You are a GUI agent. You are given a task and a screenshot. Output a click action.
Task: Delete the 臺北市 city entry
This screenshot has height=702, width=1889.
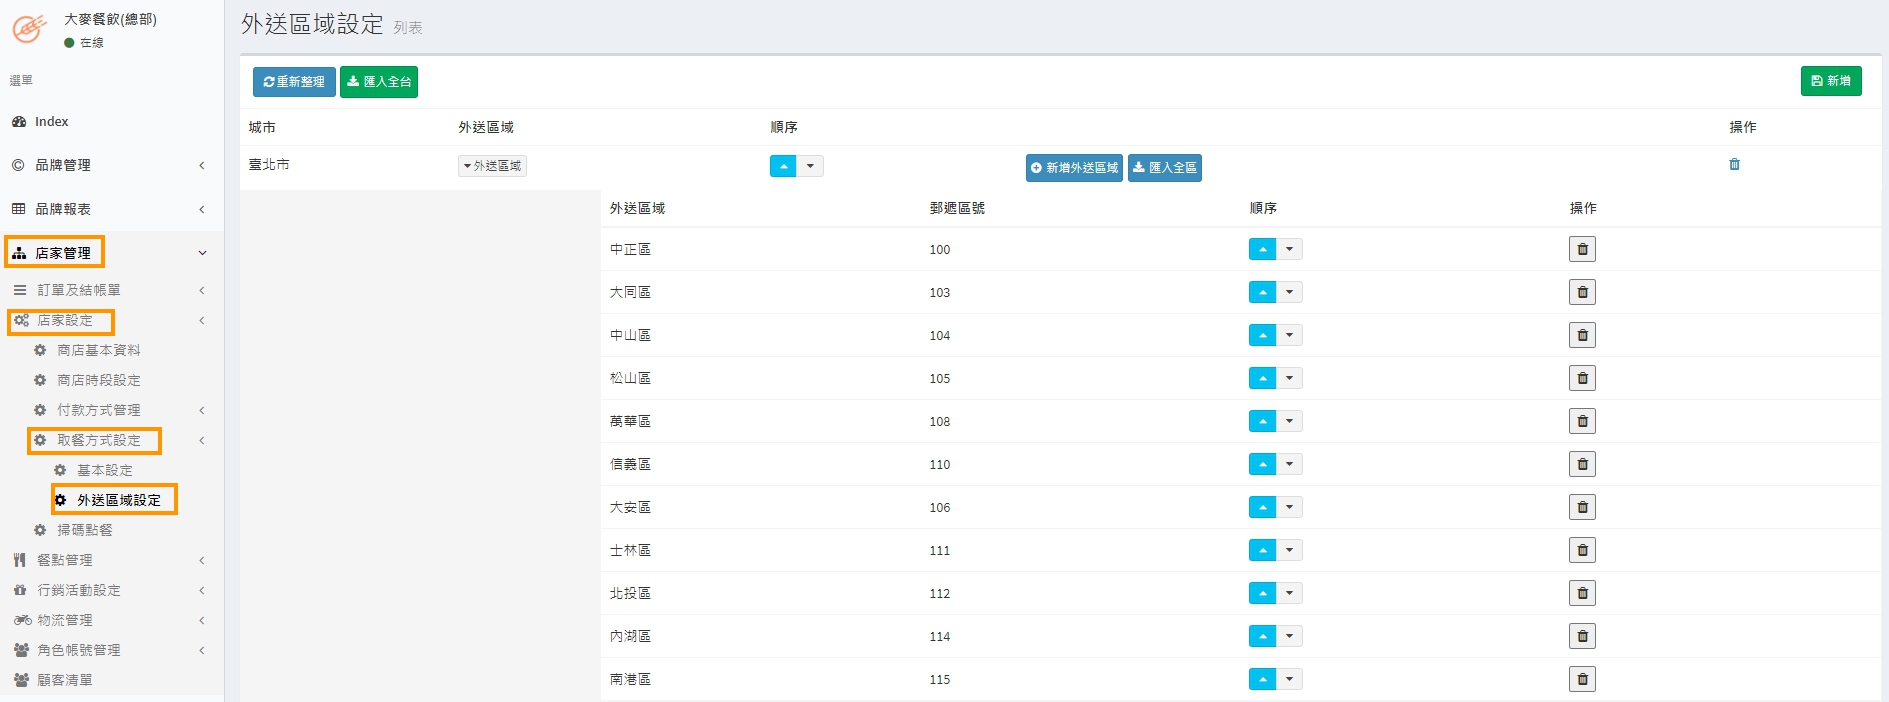[x=1734, y=165]
